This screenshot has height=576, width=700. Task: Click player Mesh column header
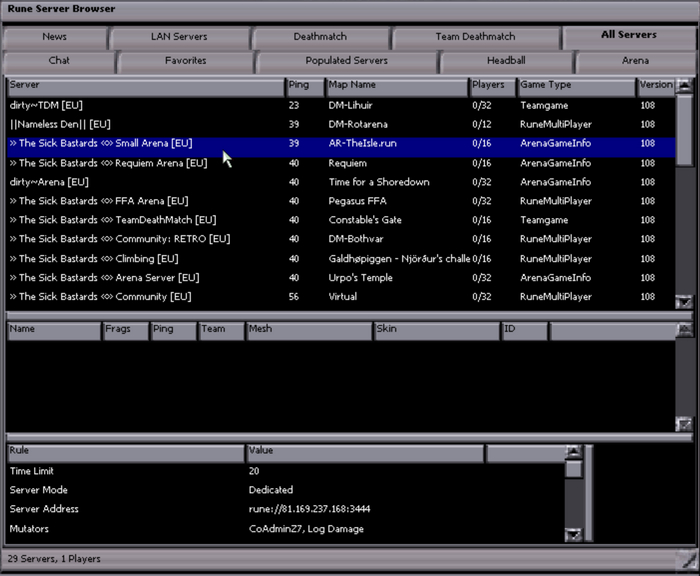click(x=309, y=331)
